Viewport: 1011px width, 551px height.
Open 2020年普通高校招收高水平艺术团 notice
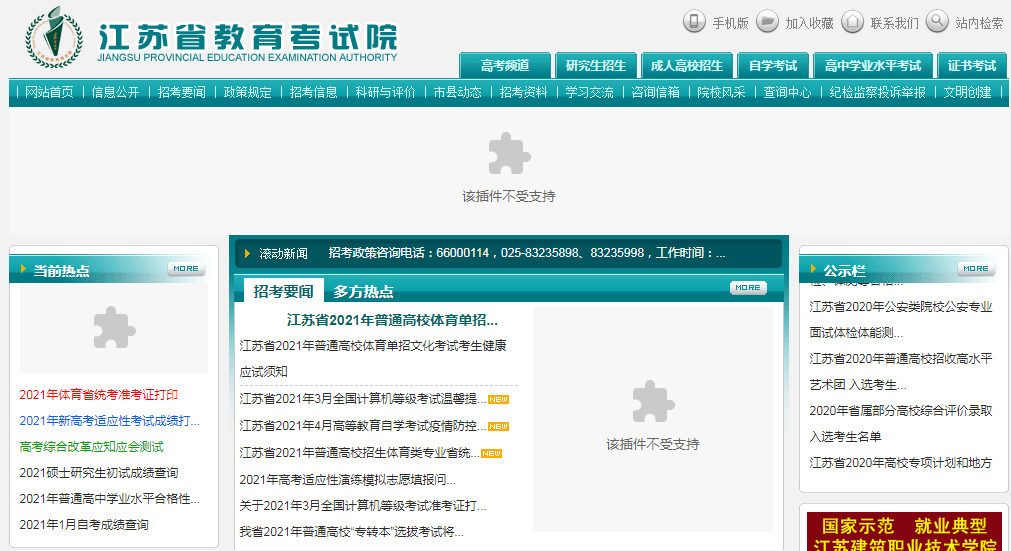click(x=901, y=371)
